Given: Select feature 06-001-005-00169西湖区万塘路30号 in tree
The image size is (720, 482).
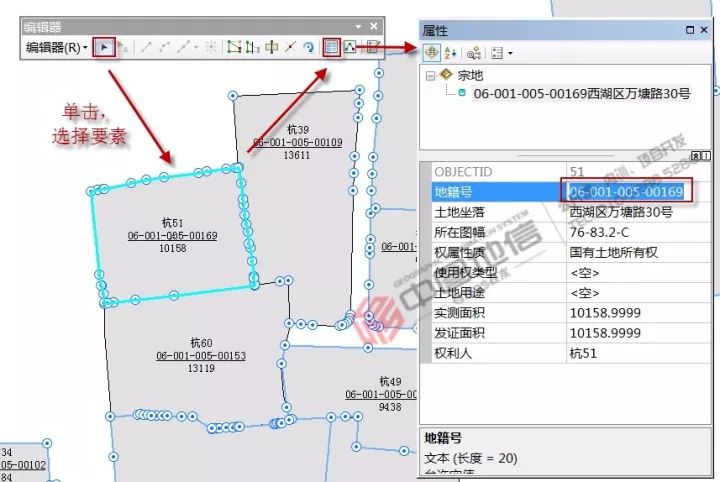Looking at the screenshot, I should (x=582, y=94).
